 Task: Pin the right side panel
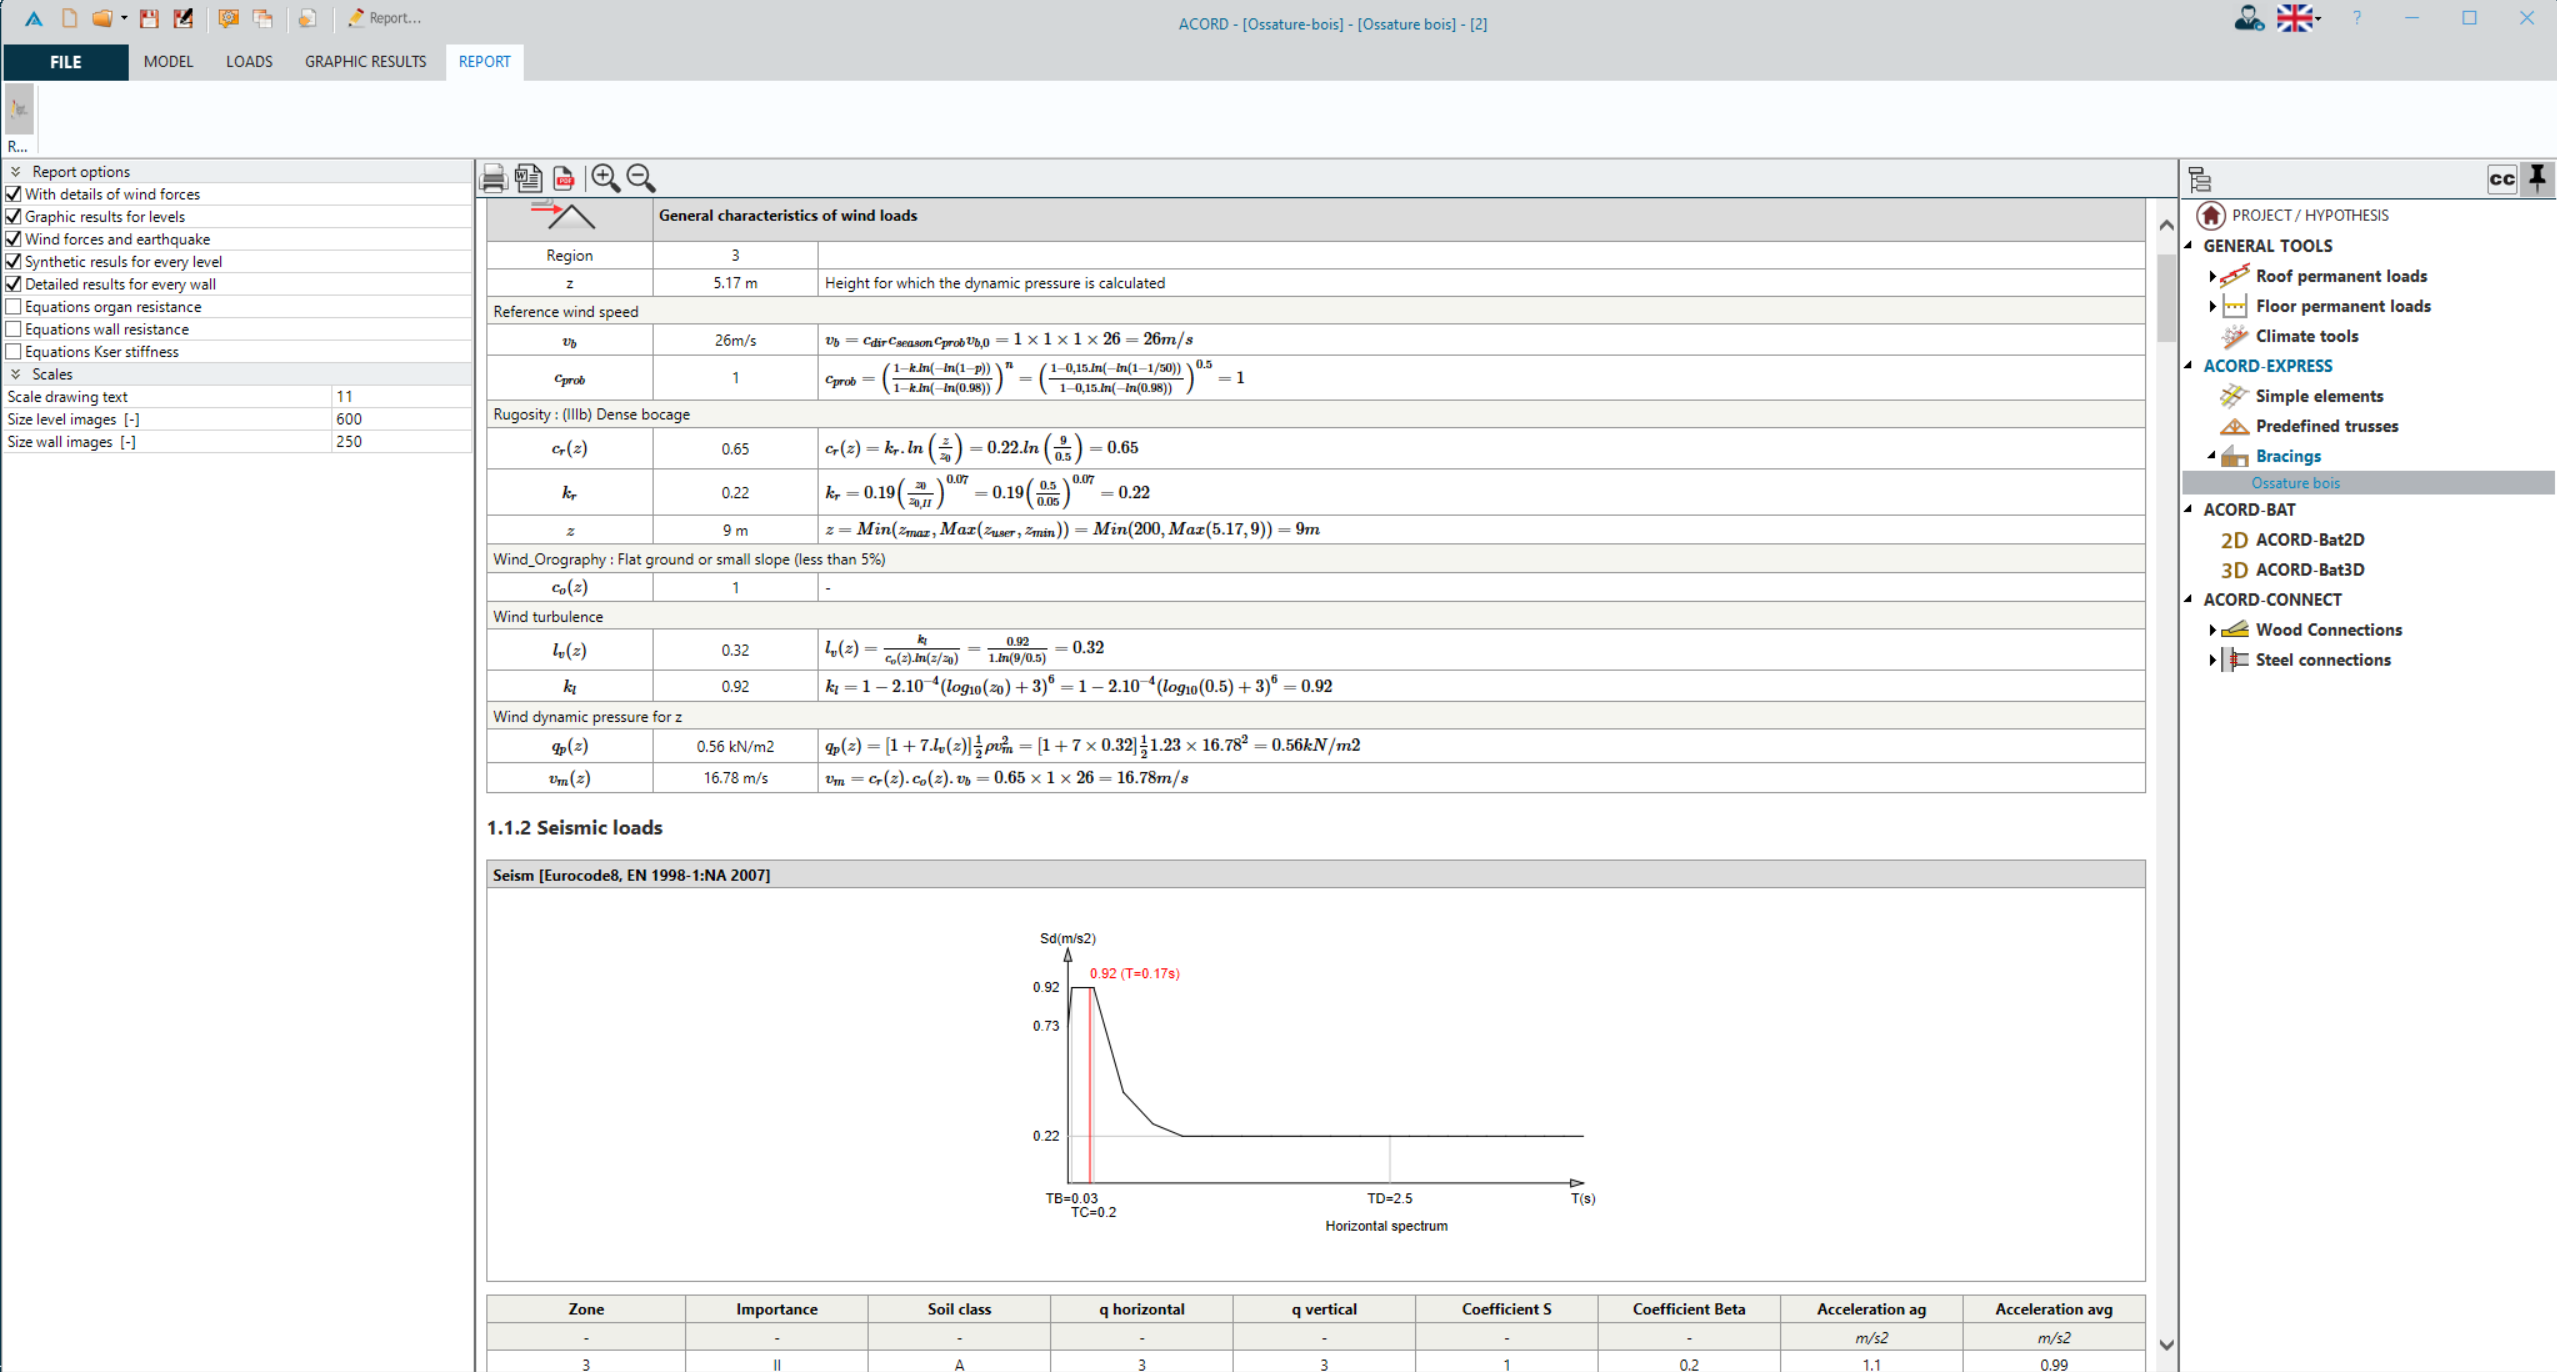(2537, 179)
